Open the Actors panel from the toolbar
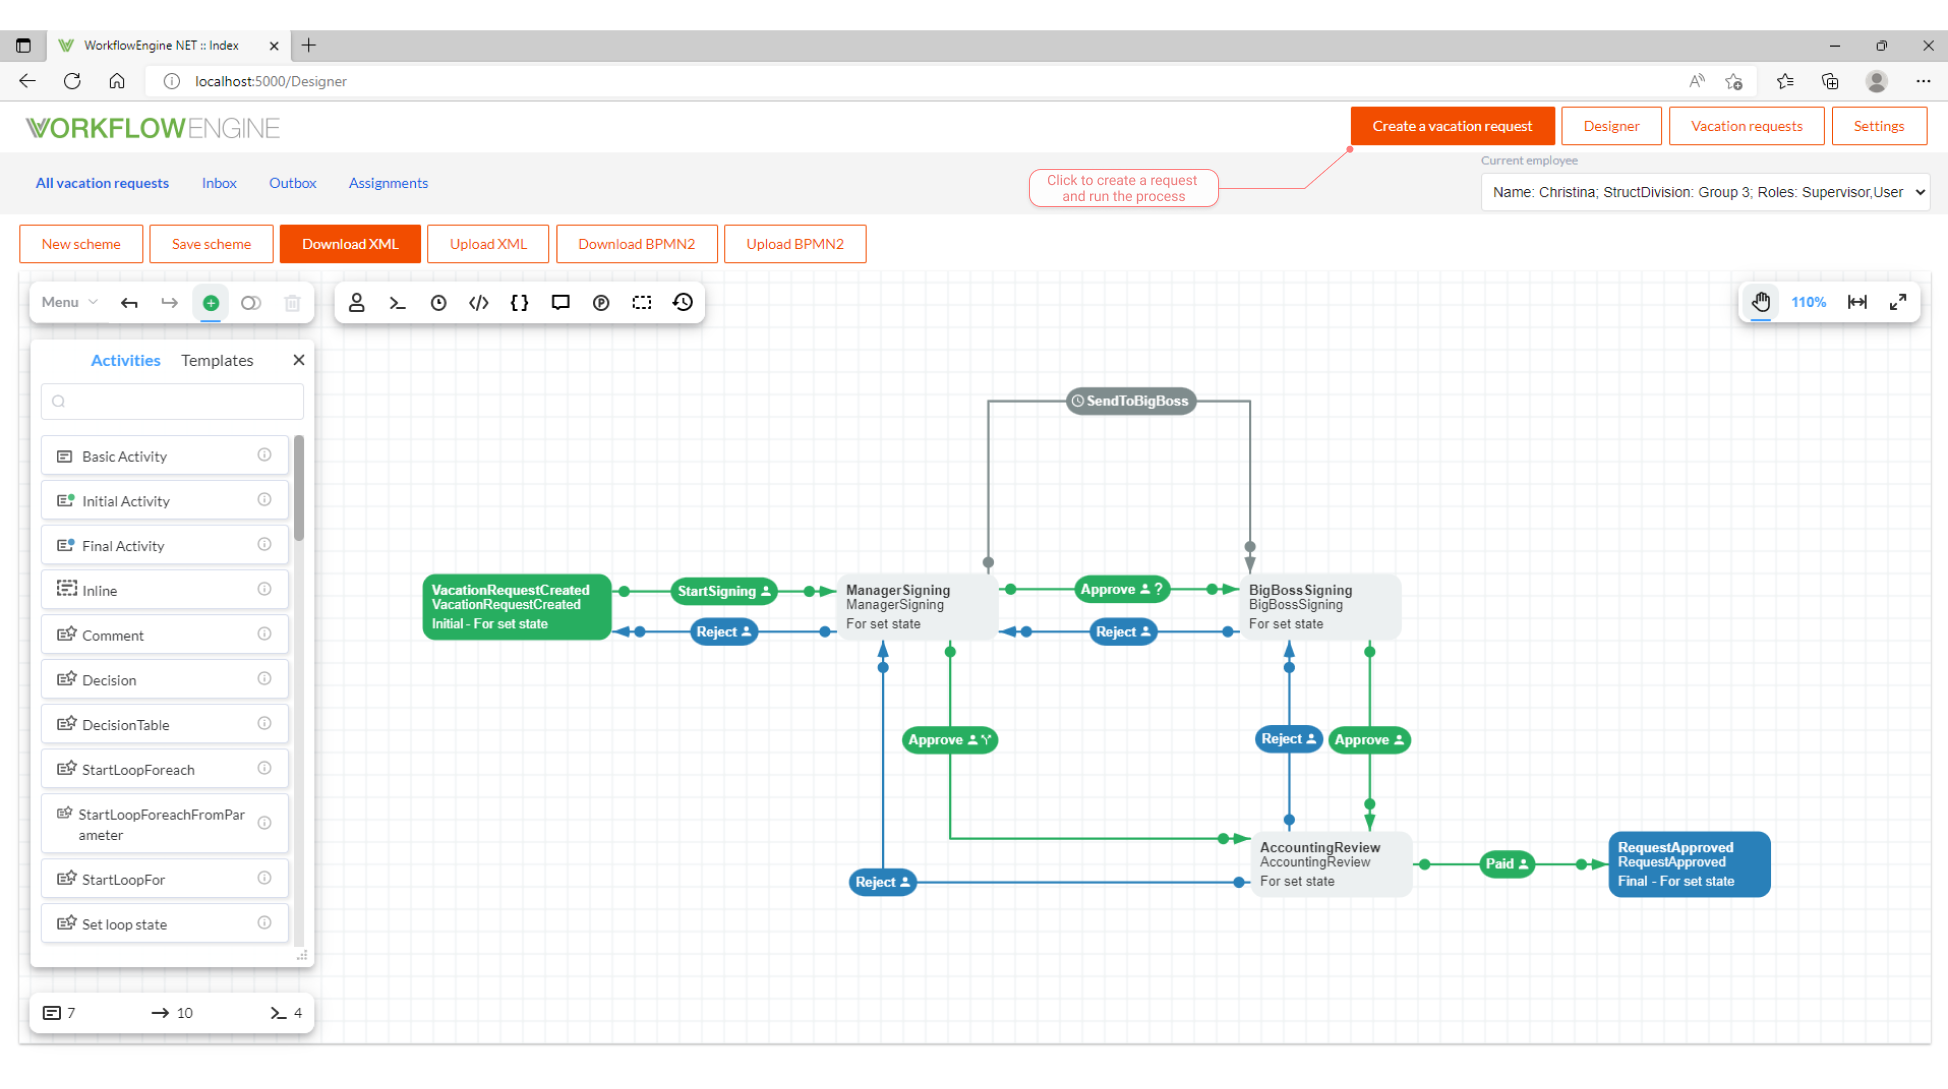 pos(357,302)
